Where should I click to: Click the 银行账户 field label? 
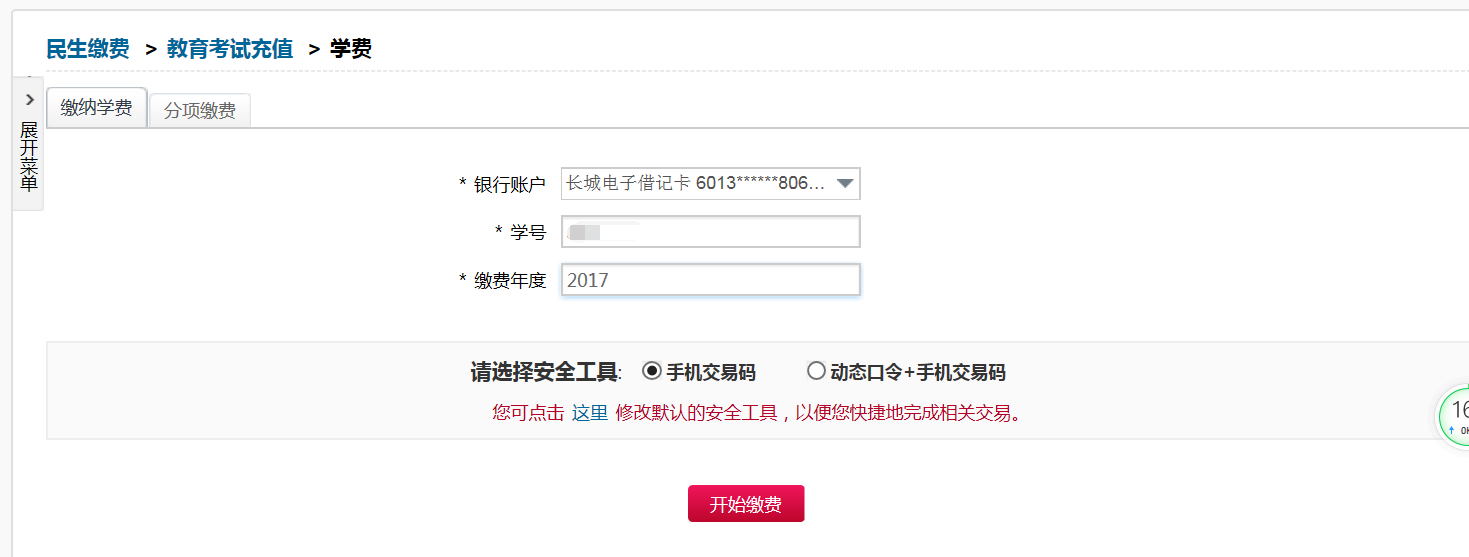509,184
